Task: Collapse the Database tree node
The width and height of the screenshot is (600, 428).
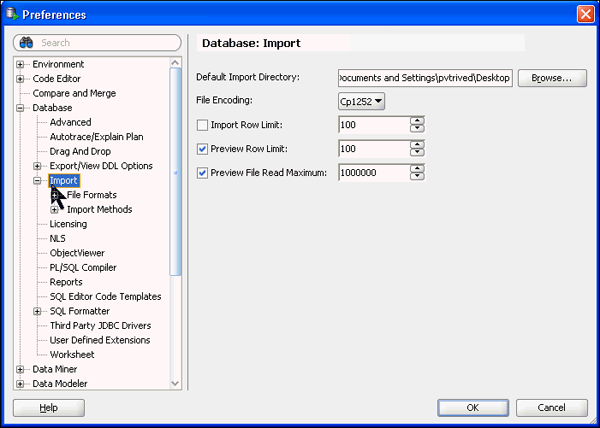Action: point(20,108)
